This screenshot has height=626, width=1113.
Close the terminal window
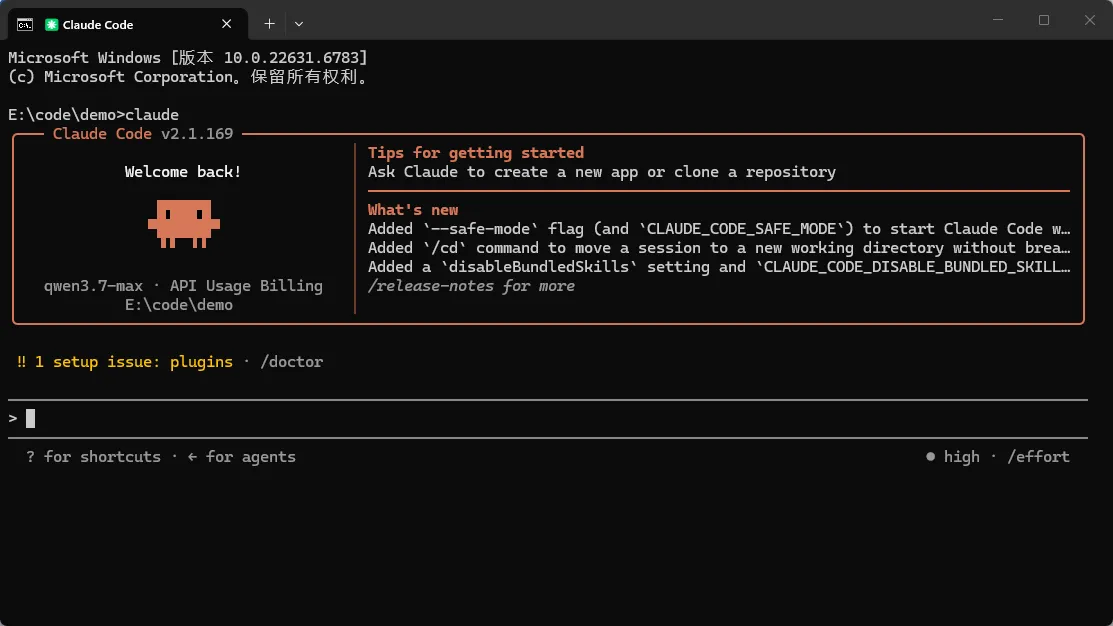click(x=1090, y=20)
